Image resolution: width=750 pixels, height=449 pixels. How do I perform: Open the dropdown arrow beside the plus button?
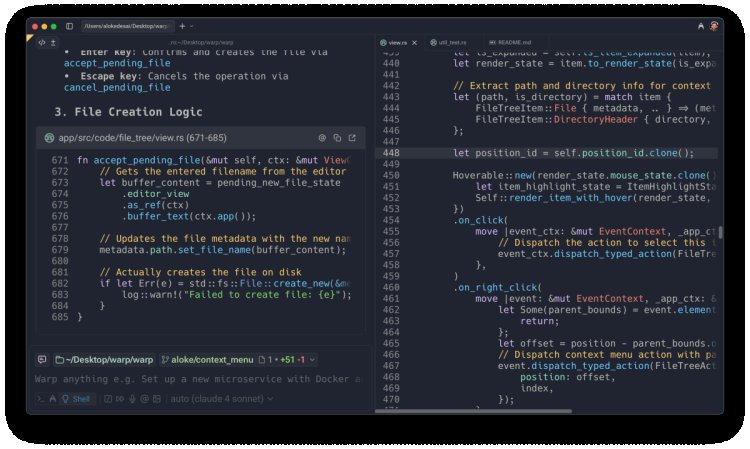(x=192, y=25)
